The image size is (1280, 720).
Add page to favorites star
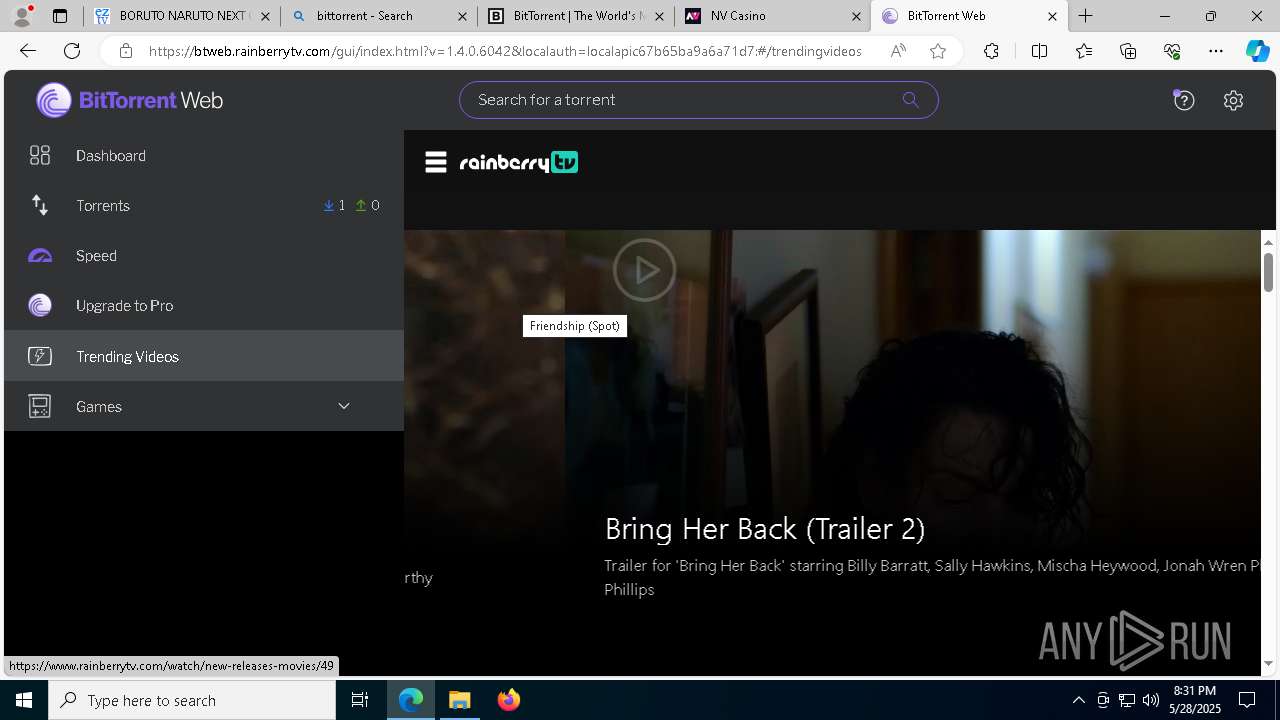click(938, 51)
